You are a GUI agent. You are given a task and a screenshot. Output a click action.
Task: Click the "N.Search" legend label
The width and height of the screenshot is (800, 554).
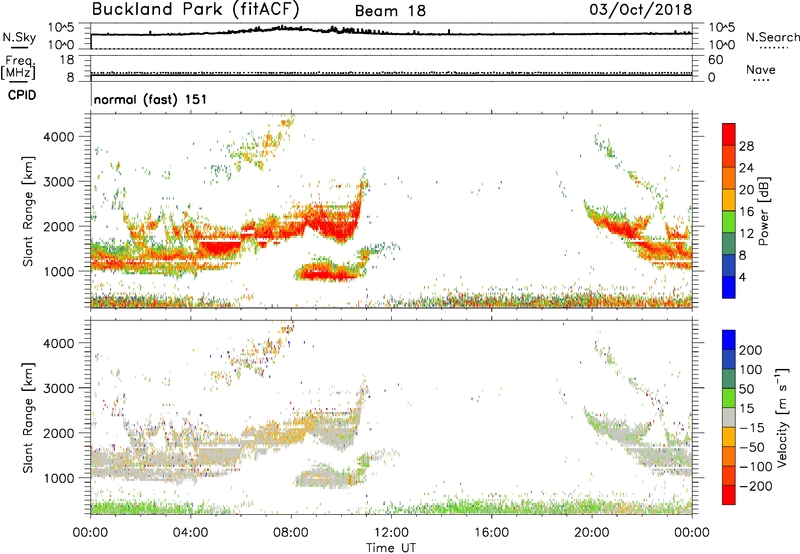773,37
